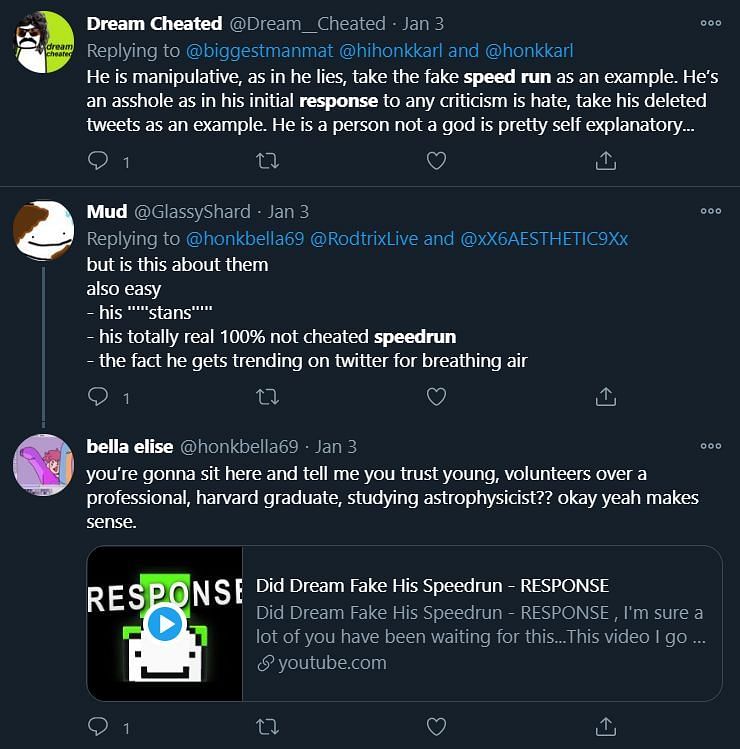Image resolution: width=740 pixels, height=749 pixels.
Task: Retweet bella elise's tweet
Action: pyautogui.click(x=268, y=727)
